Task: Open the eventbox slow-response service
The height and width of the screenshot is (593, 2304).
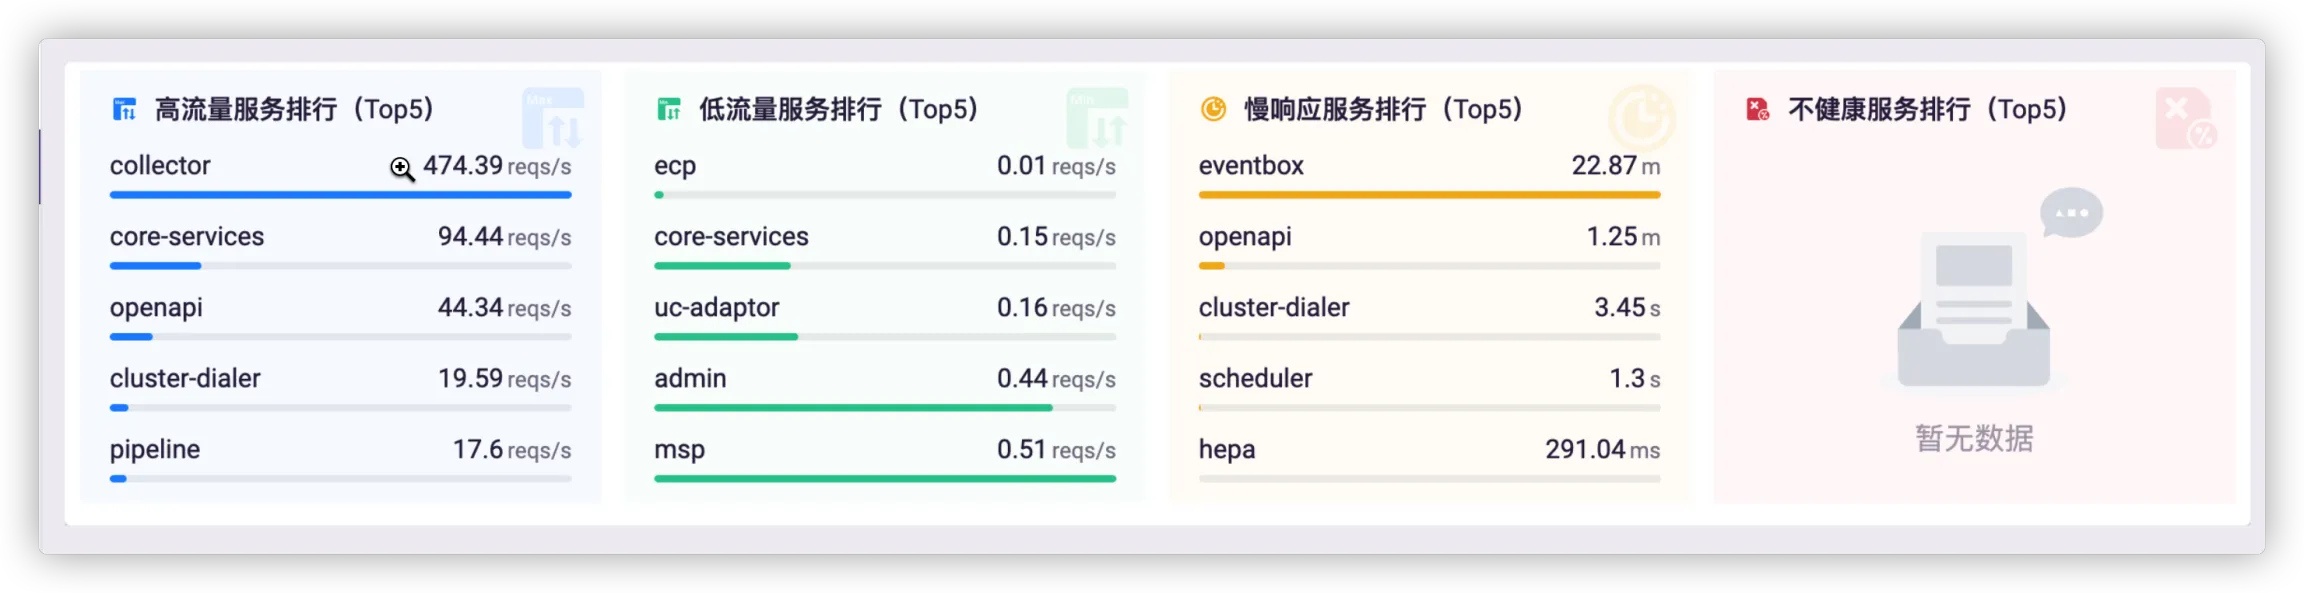Action: pyautogui.click(x=1251, y=165)
